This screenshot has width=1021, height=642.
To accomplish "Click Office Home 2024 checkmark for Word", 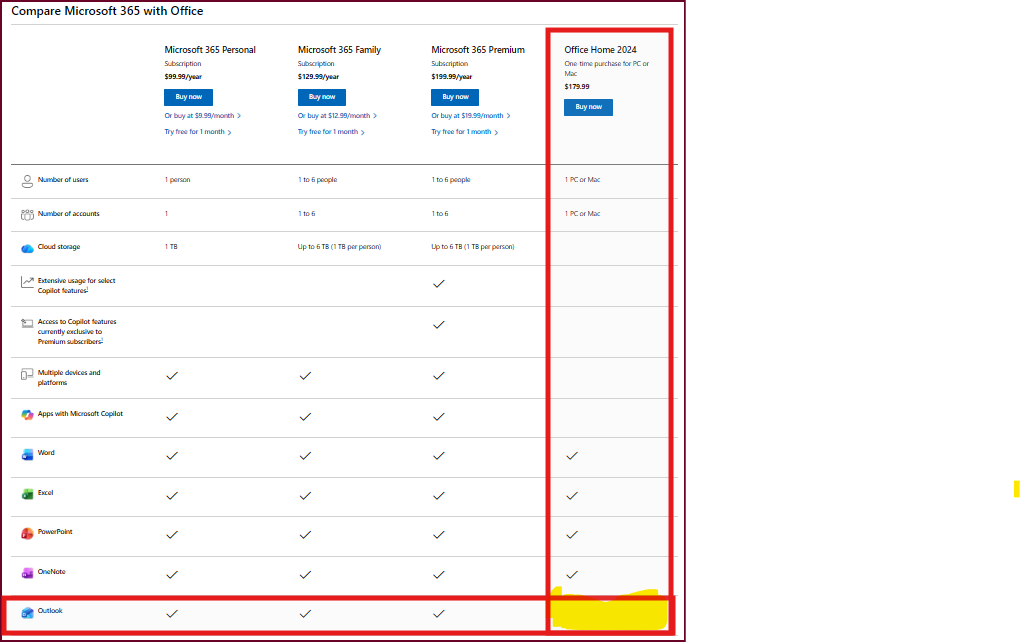I will [x=572, y=456].
